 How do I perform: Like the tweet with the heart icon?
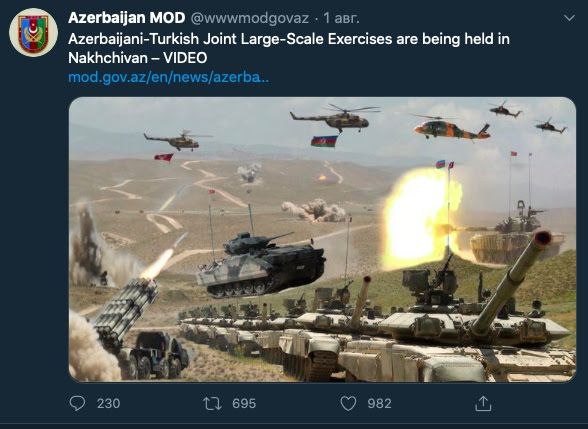tap(348, 404)
